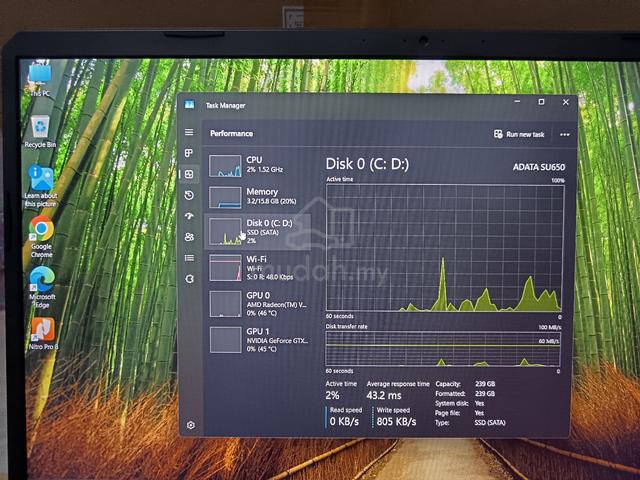This screenshot has width=640, height=480.
Task: Select the Recycle Bin desktop icon
Action: pos(40,131)
